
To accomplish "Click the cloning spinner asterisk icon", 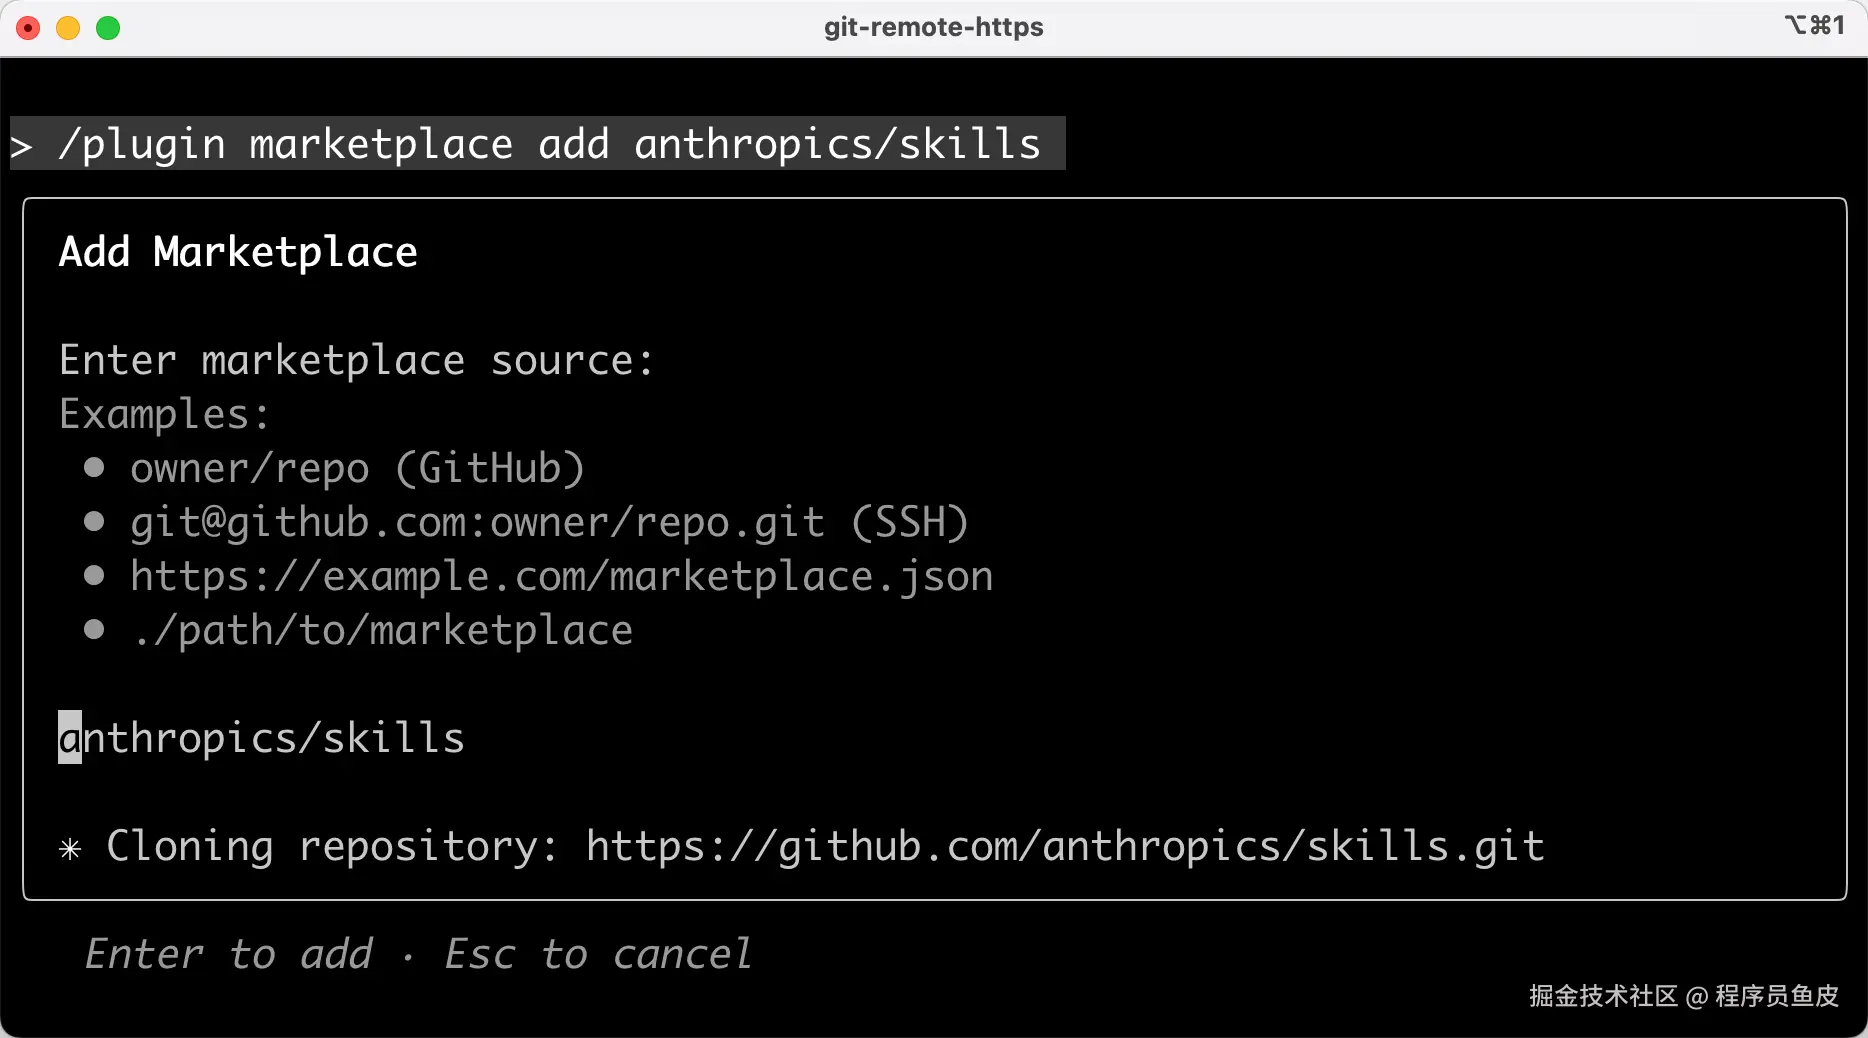I will coord(70,849).
